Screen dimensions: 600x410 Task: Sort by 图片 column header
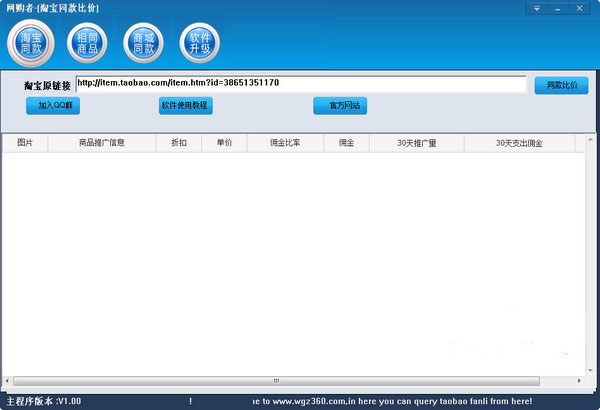(25, 143)
